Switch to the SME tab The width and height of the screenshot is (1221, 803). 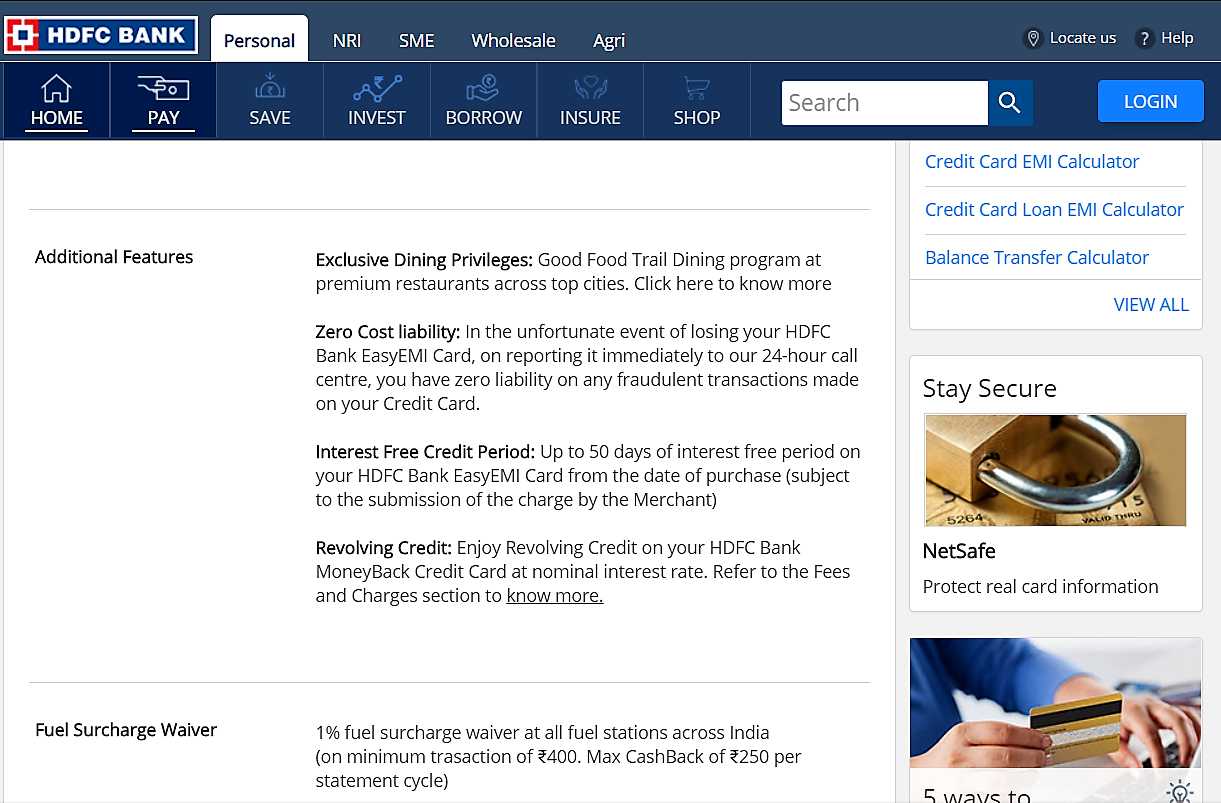pos(417,40)
